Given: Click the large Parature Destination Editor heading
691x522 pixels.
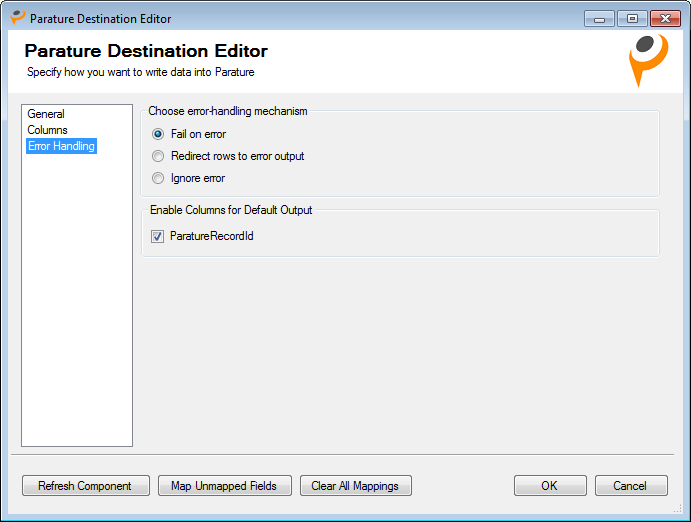Looking at the screenshot, I should click(146, 51).
